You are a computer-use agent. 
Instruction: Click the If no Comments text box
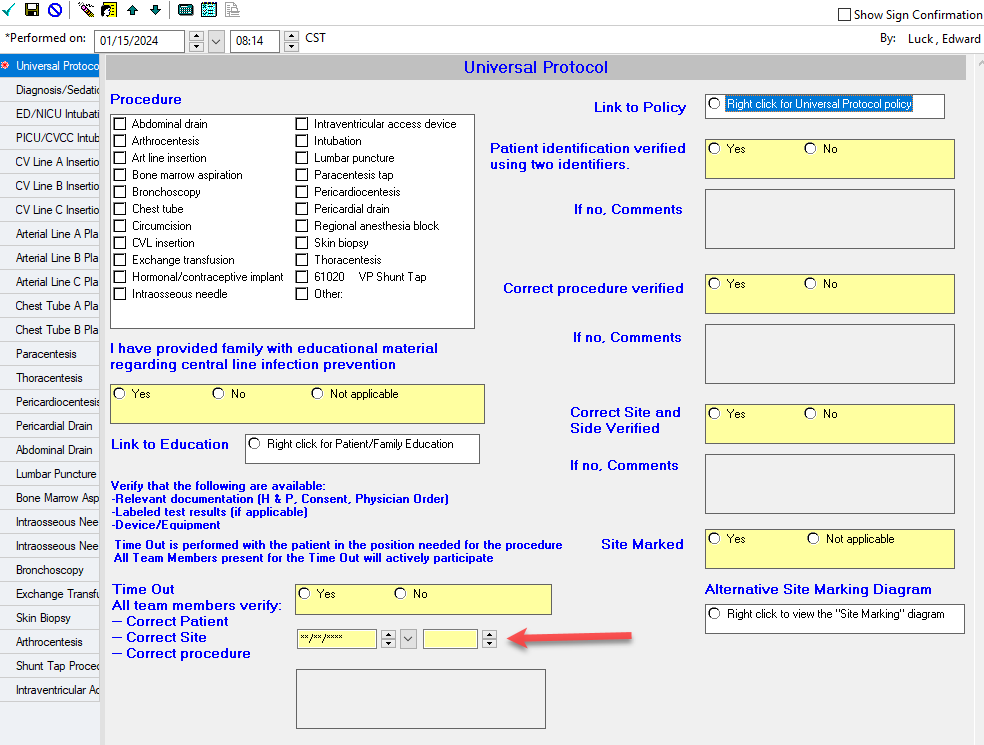[829, 219]
